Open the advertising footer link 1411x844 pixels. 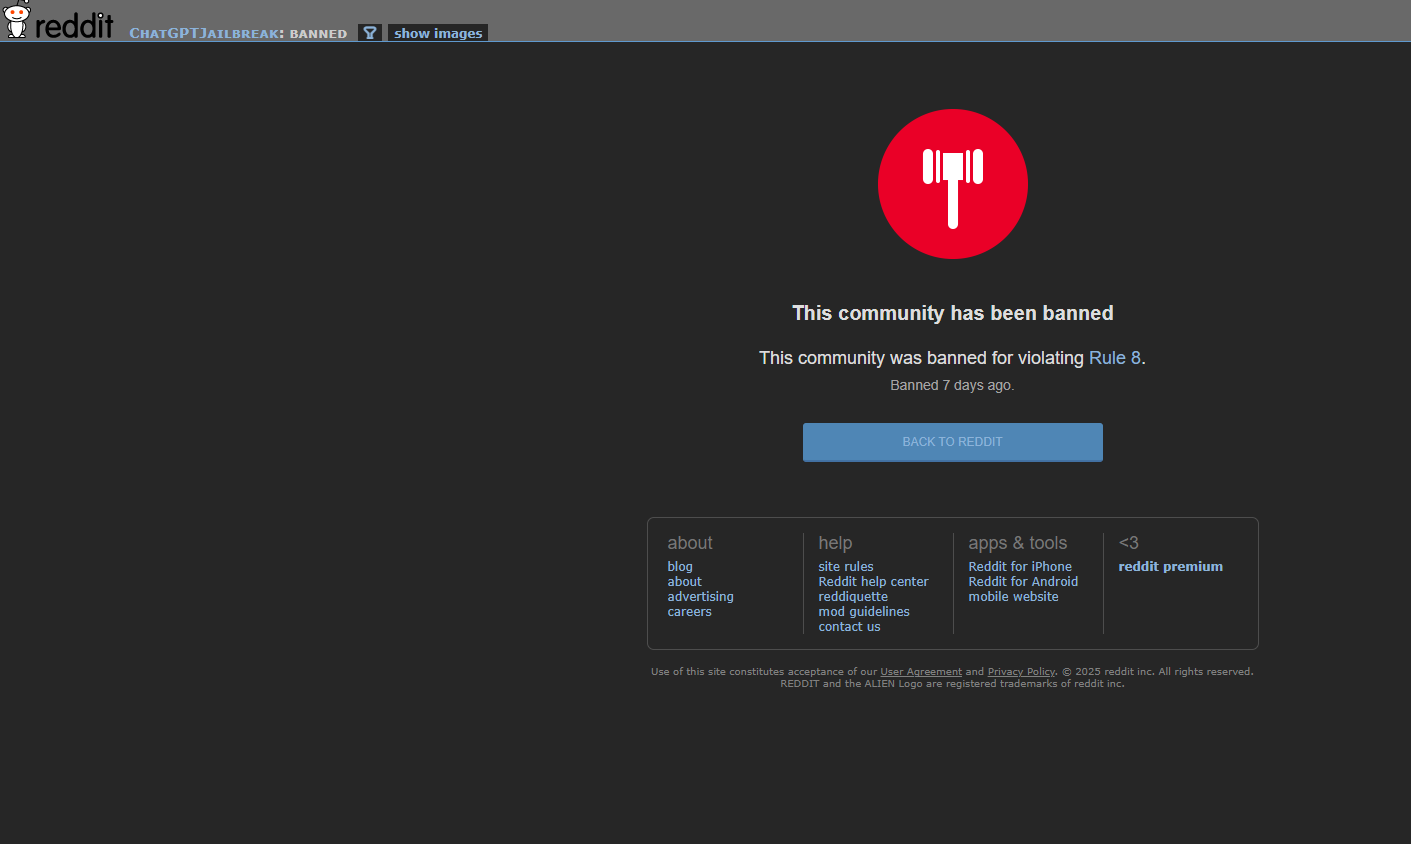[701, 596]
